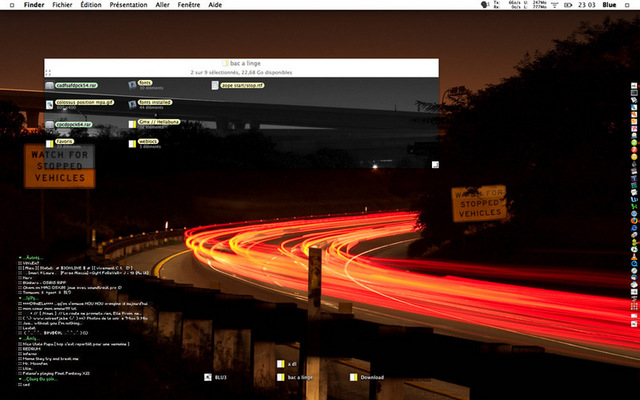Open the Fichier menu

62,5
